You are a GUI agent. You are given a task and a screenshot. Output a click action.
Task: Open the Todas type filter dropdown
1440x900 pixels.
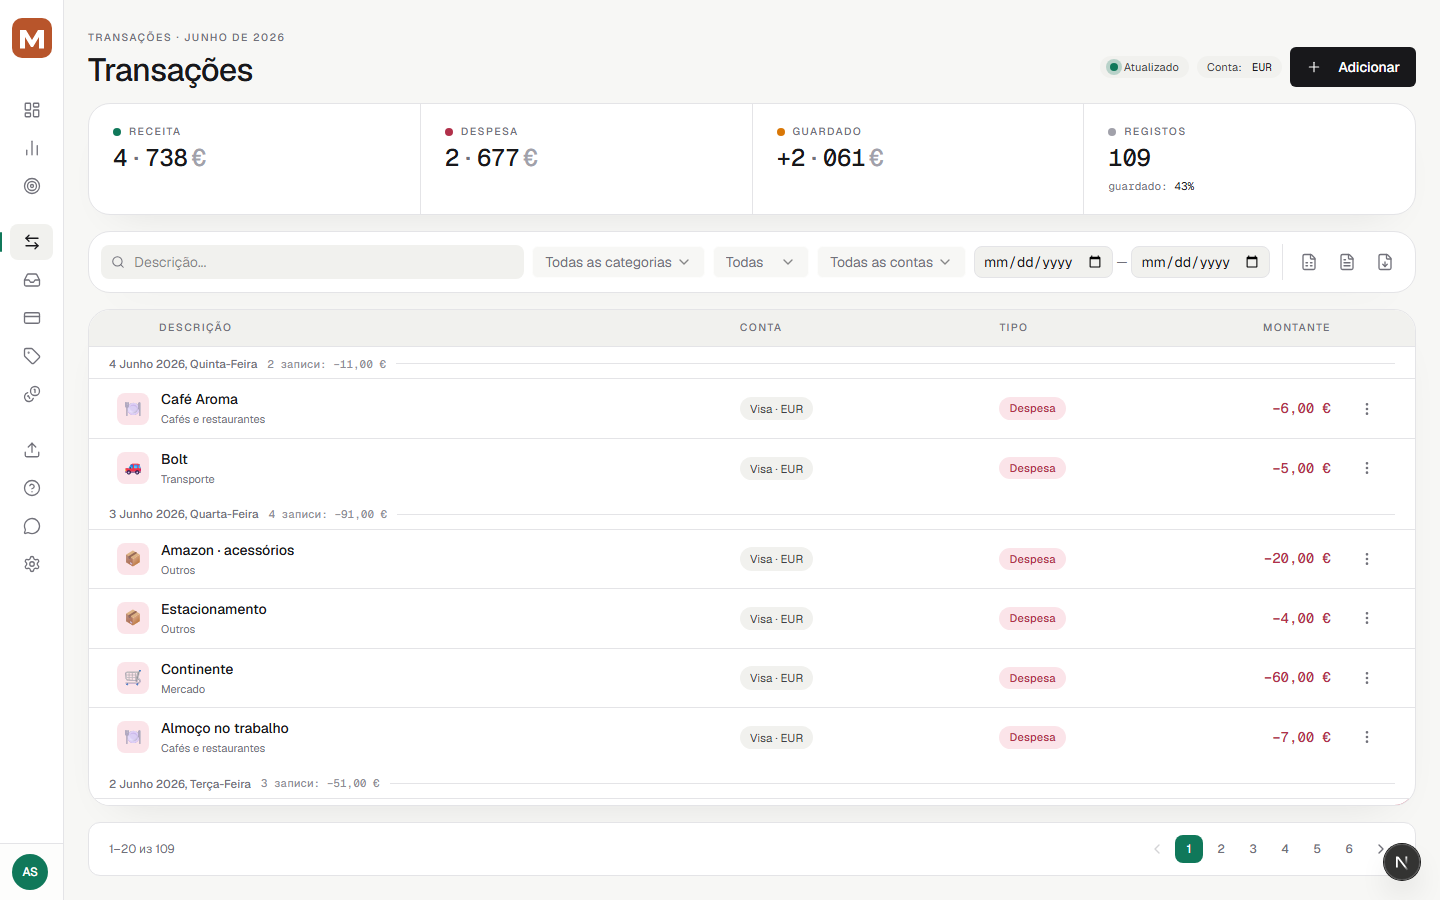click(760, 262)
